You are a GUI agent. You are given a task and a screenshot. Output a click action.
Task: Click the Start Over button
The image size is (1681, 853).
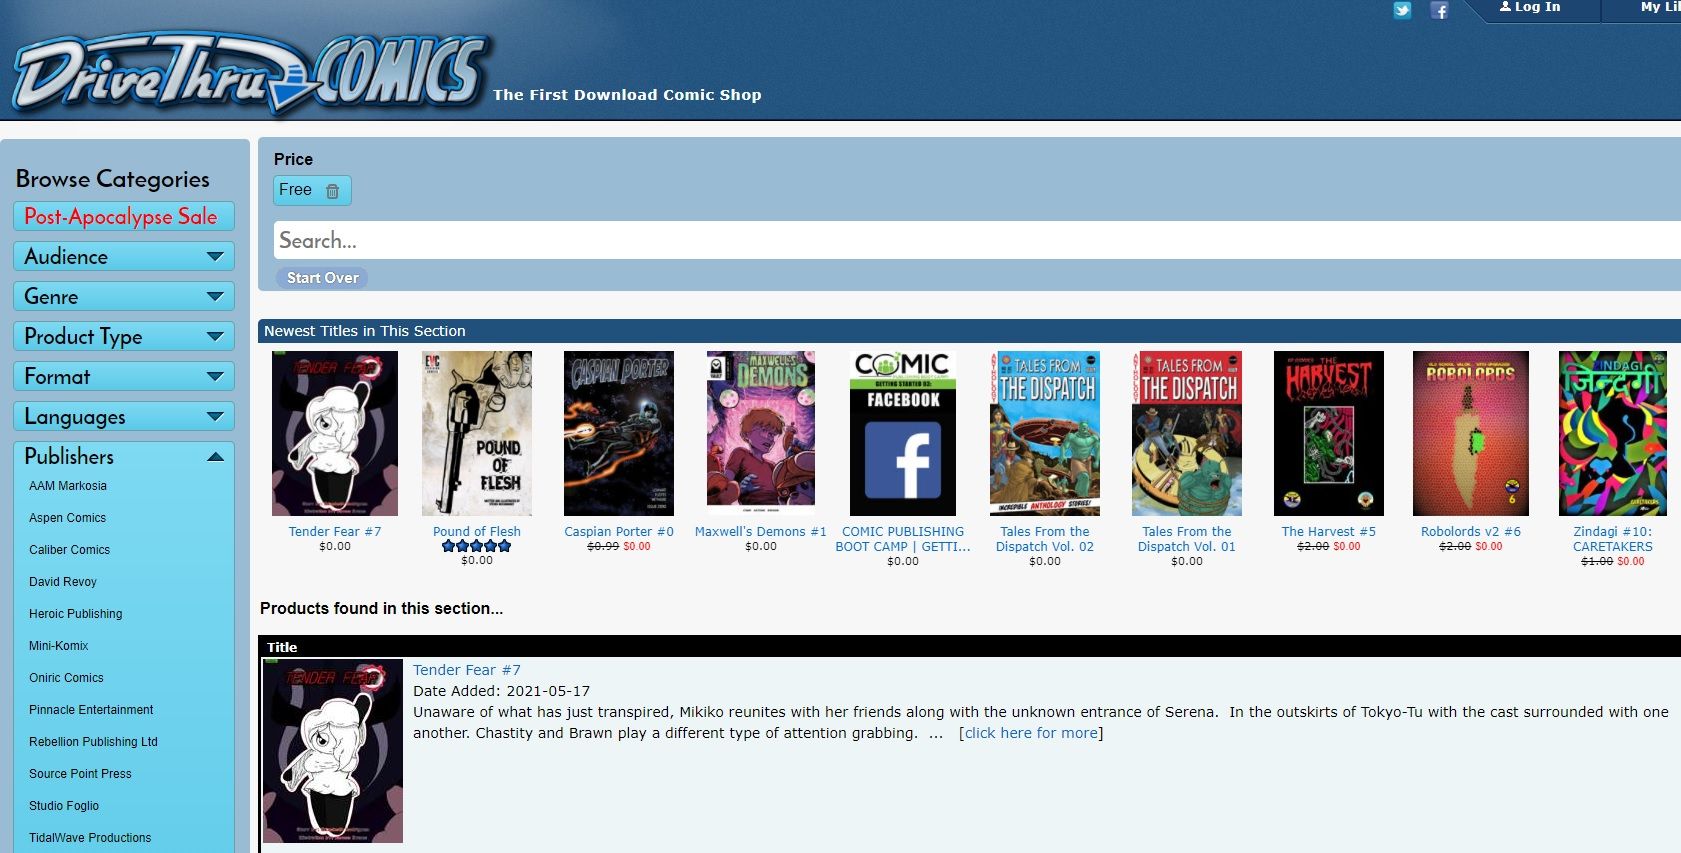[322, 278]
